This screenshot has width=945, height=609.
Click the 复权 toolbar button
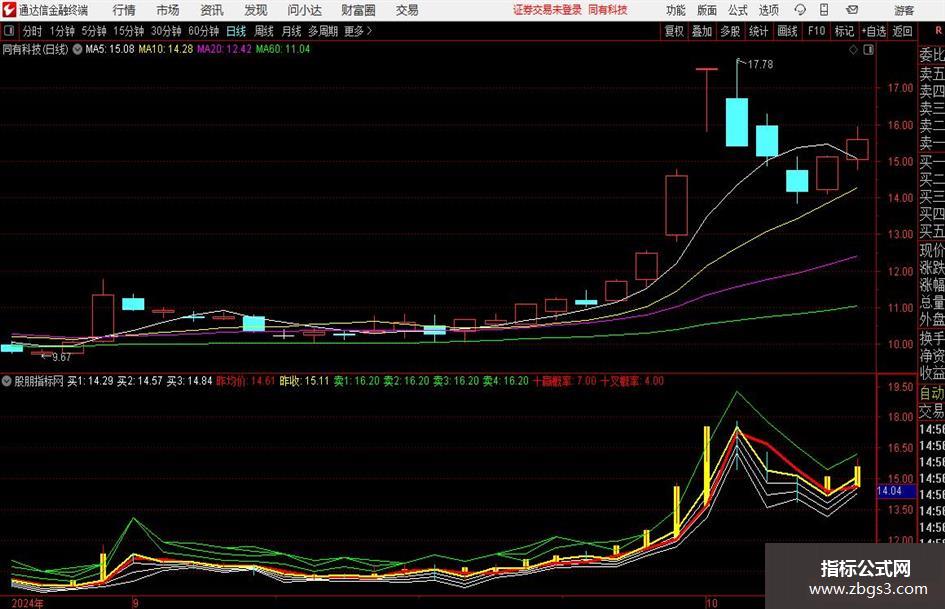click(x=674, y=31)
